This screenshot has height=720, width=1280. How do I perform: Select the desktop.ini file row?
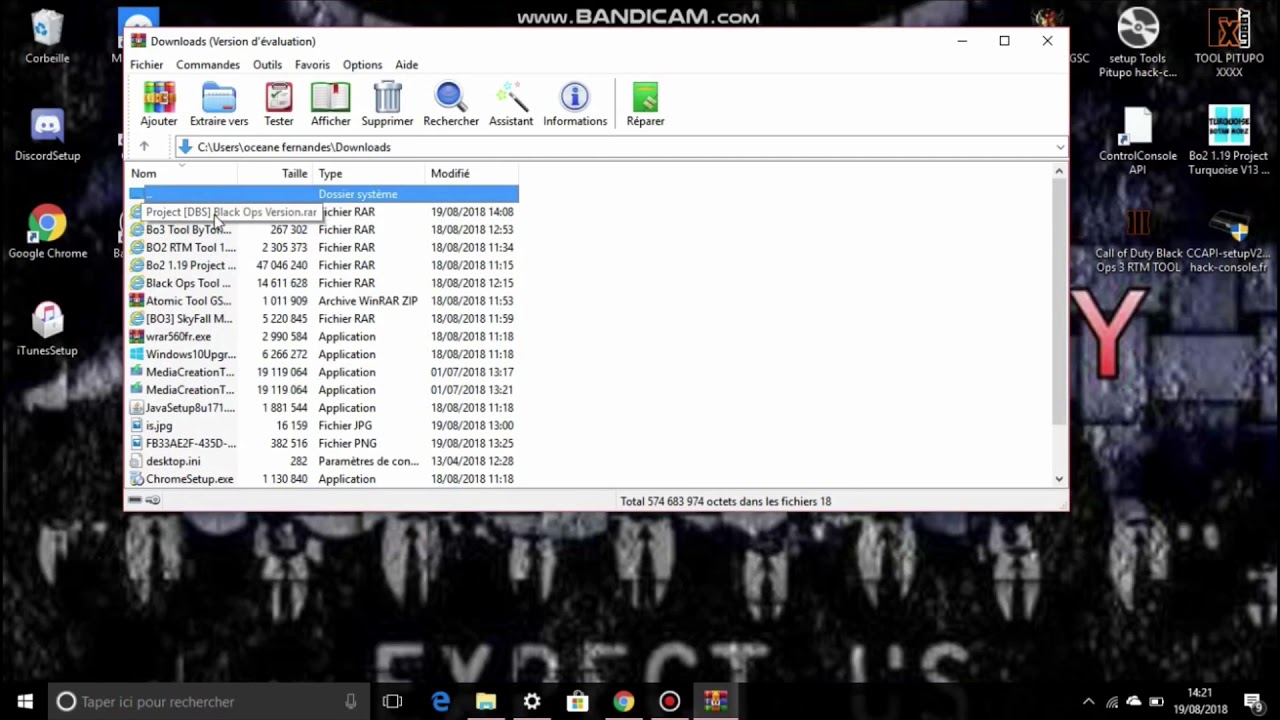(323, 461)
